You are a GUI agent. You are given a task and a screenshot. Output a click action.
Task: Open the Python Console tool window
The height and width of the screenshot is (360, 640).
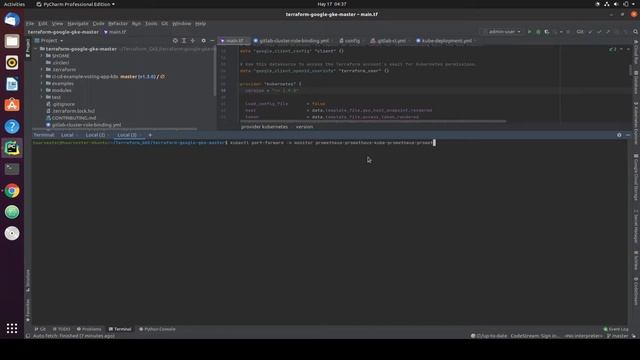pyautogui.click(x=157, y=329)
